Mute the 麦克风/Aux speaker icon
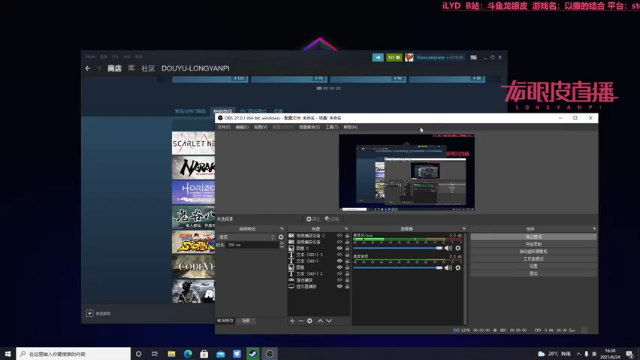 [448, 248]
